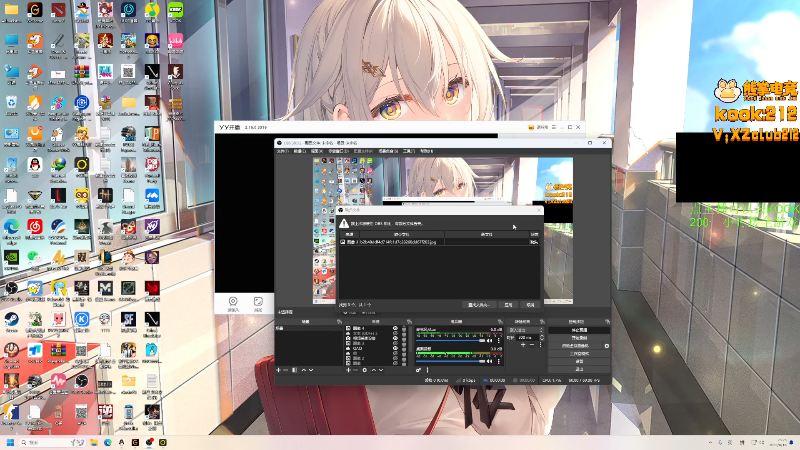
Task: Move scene down in OBS Scenes dock
Action: coord(311,370)
